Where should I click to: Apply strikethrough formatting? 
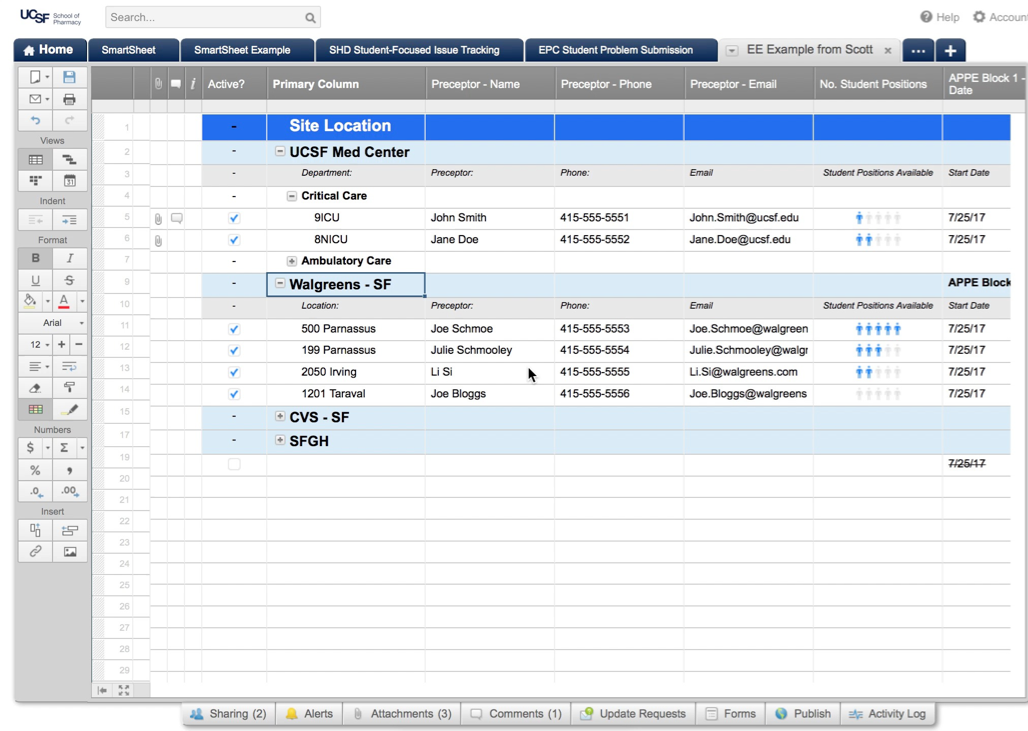(x=69, y=280)
